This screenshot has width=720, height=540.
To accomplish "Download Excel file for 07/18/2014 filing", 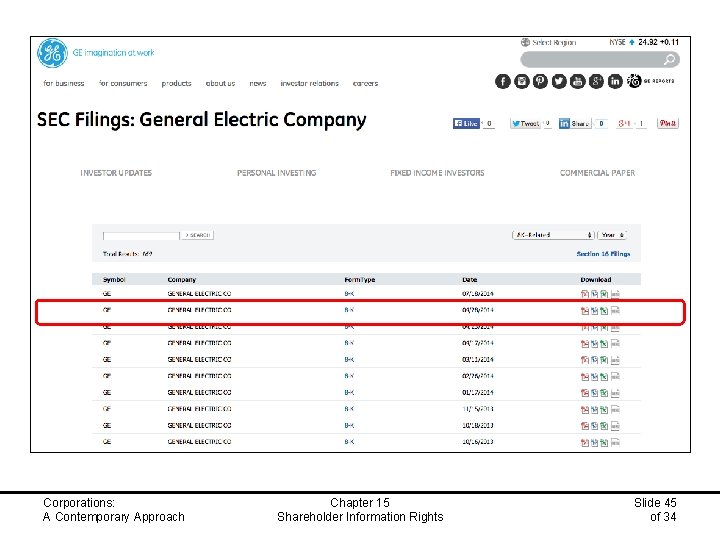I will pyautogui.click(x=604, y=294).
